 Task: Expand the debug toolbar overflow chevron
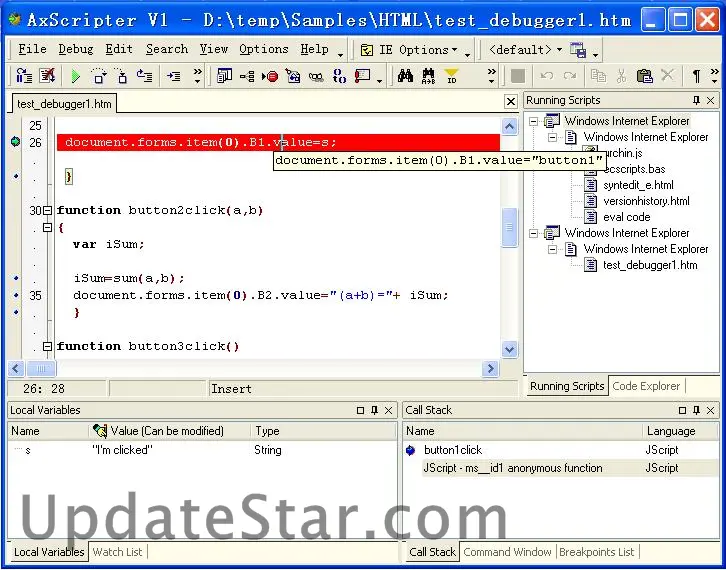coord(198,76)
